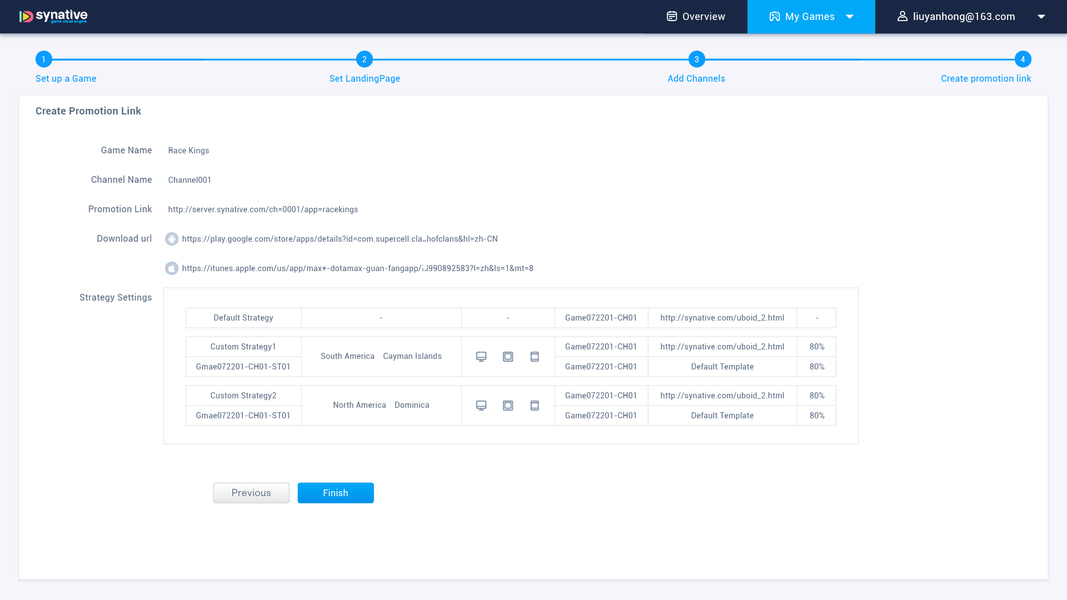This screenshot has width=1067, height=600.
Task: Open the Overview tab
Action: pos(695,16)
